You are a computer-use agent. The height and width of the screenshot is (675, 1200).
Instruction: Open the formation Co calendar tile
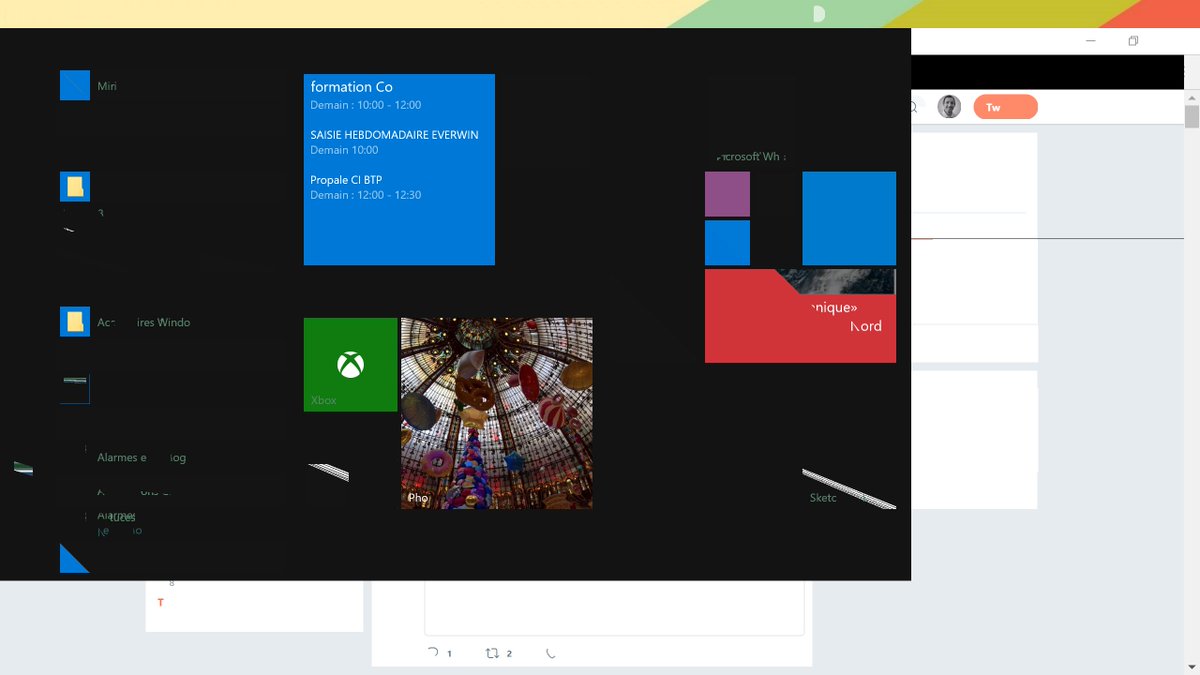[x=399, y=170]
